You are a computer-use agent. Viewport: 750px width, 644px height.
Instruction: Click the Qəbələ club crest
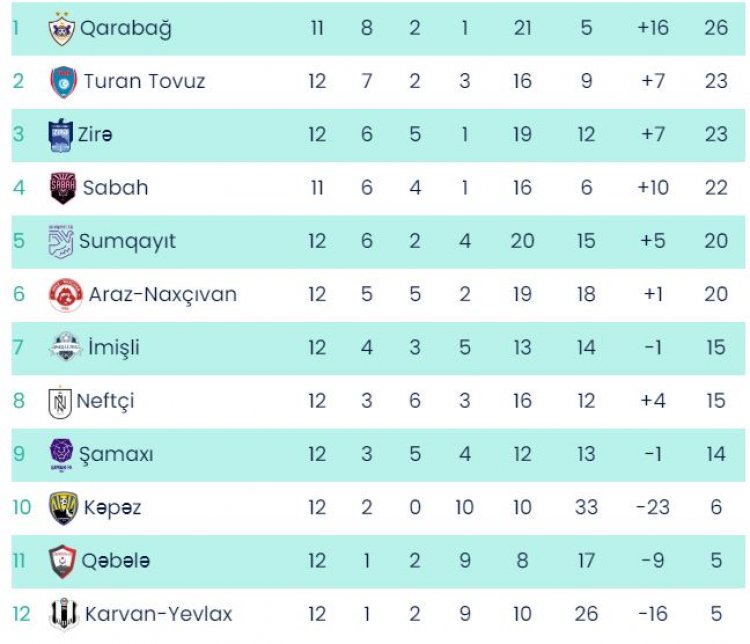[63, 562]
